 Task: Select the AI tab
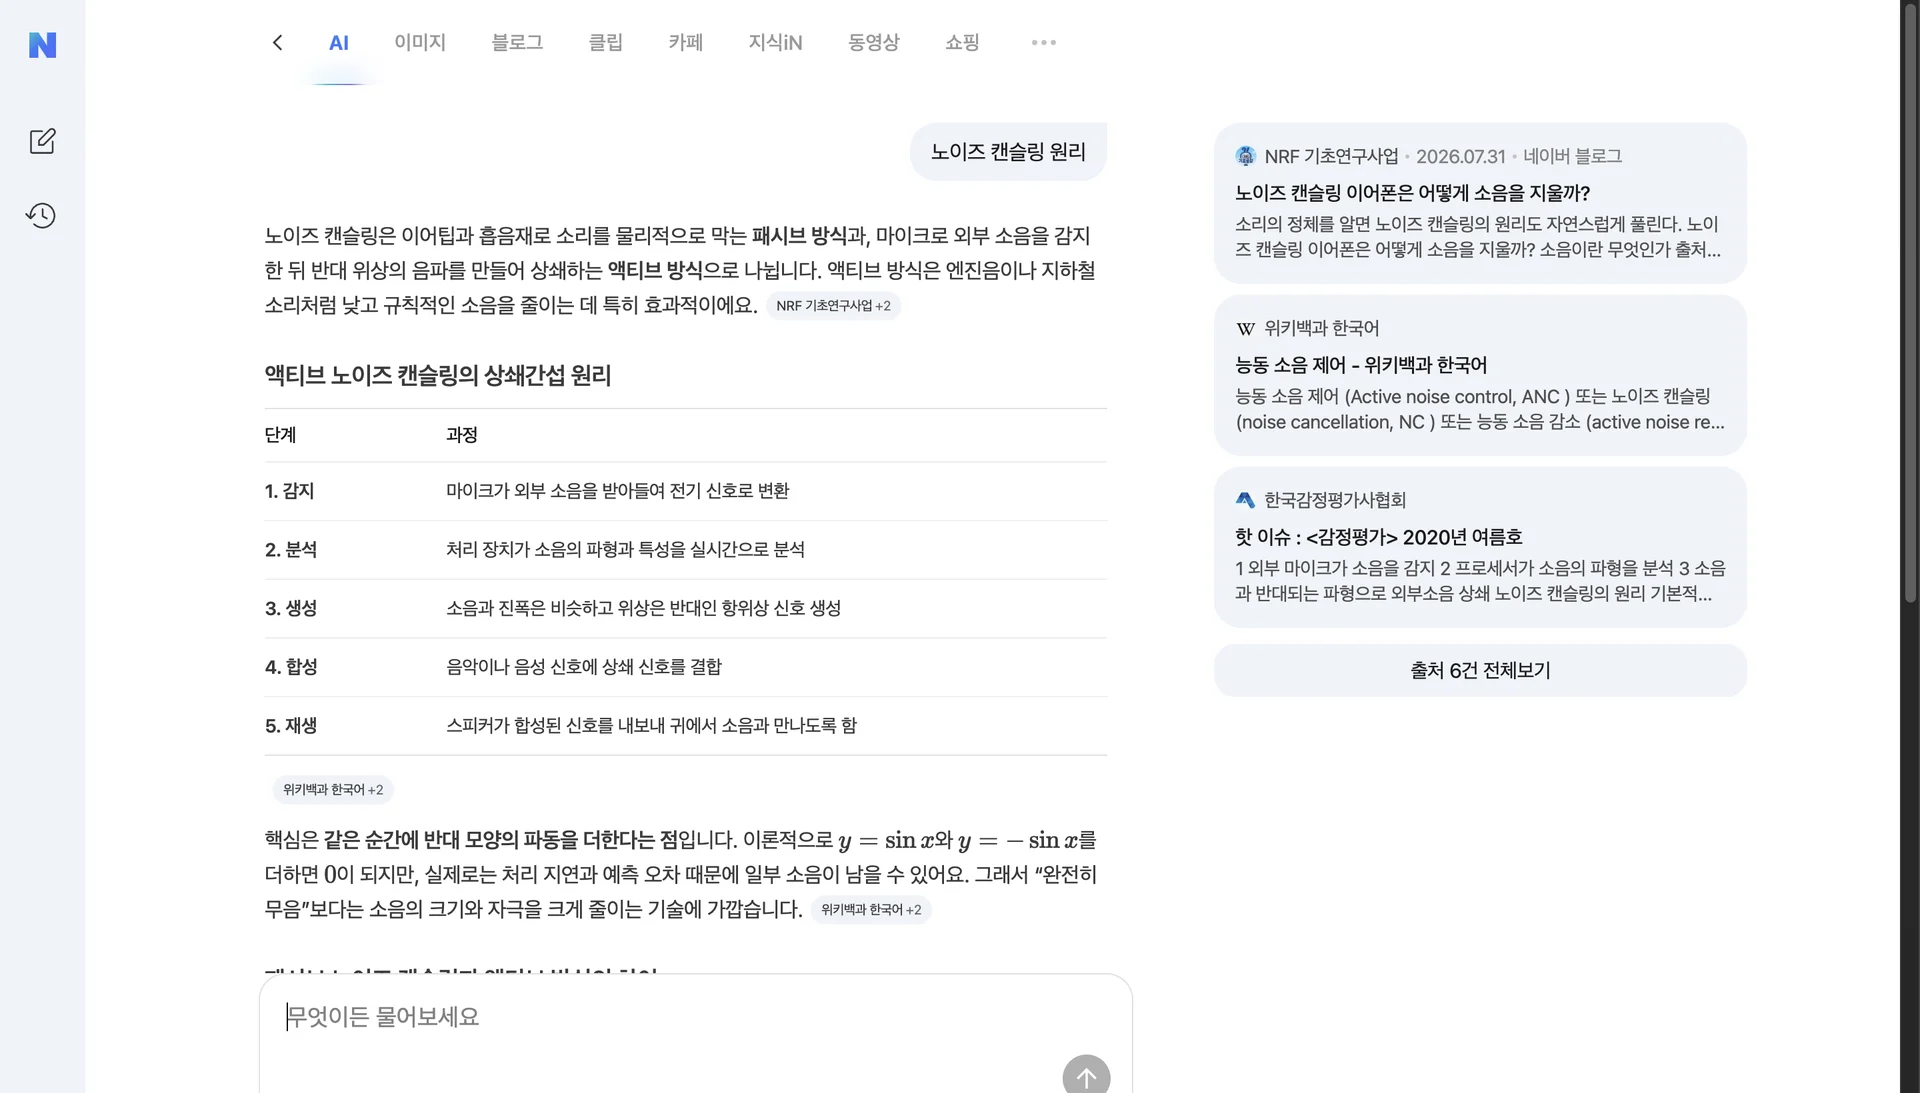pyautogui.click(x=339, y=42)
